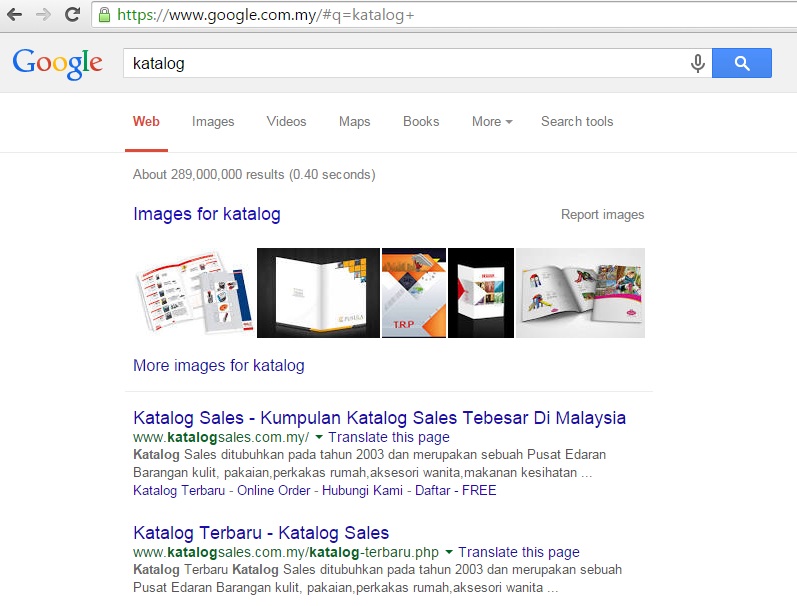Image resolution: width=797 pixels, height=606 pixels.
Task: Switch to the Videos tab
Action: [x=287, y=122]
